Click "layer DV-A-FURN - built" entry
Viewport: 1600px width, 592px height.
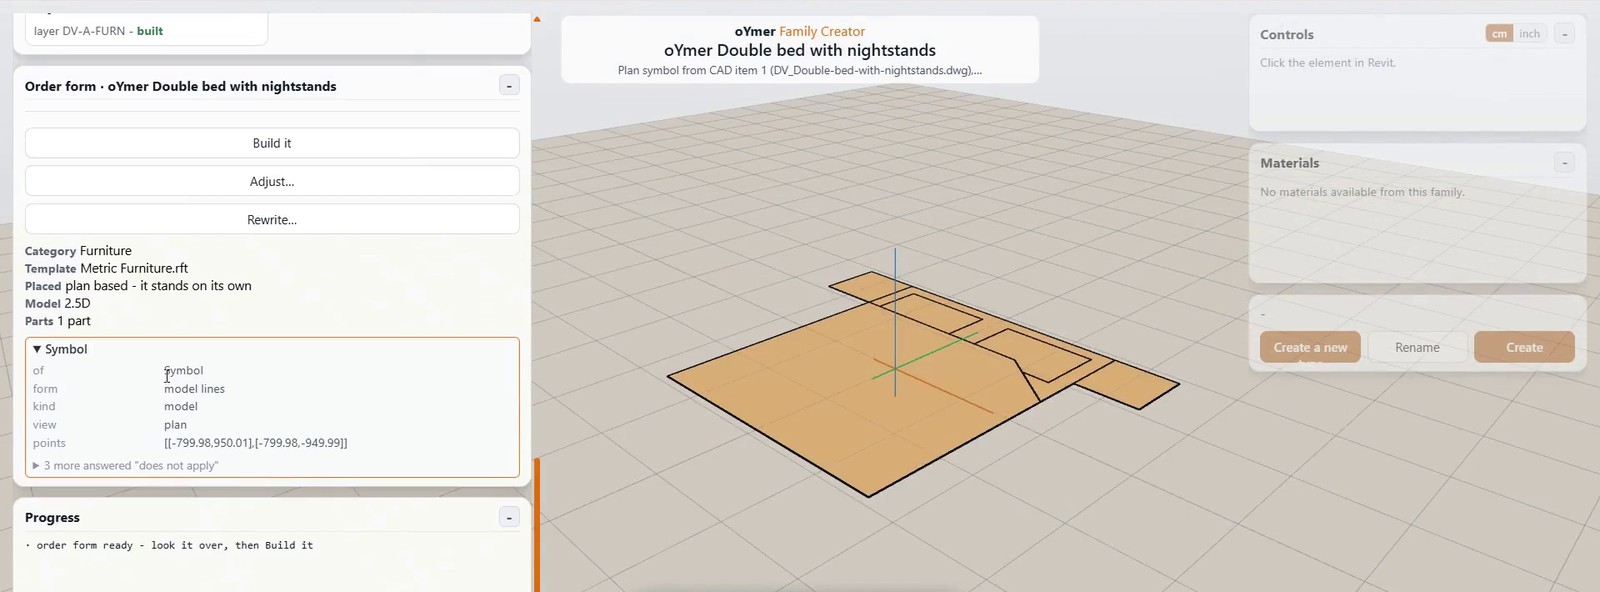[x=98, y=31]
